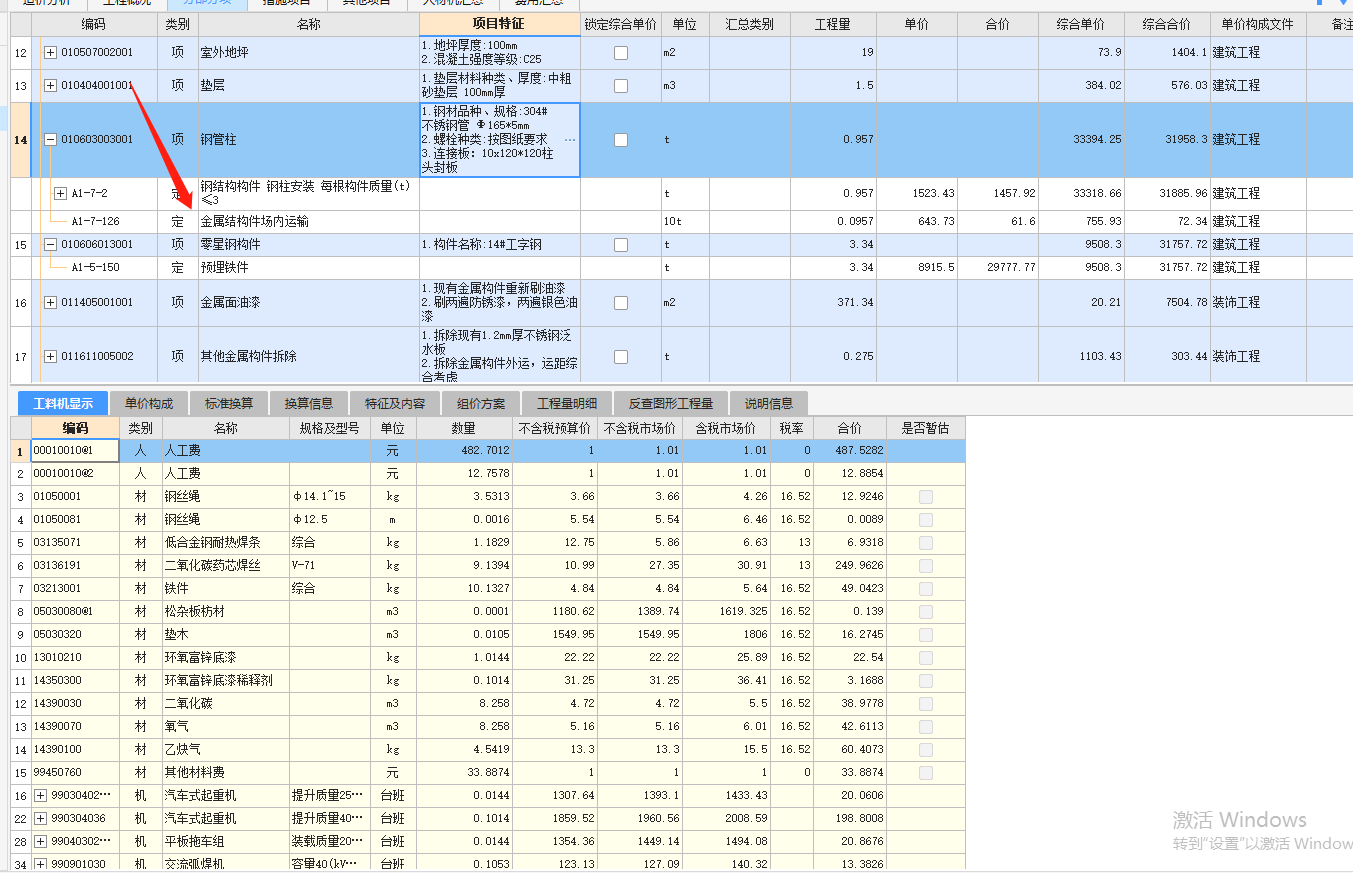Open the 说明信息 tab
The height and width of the screenshot is (873, 1353).
point(769,404)
